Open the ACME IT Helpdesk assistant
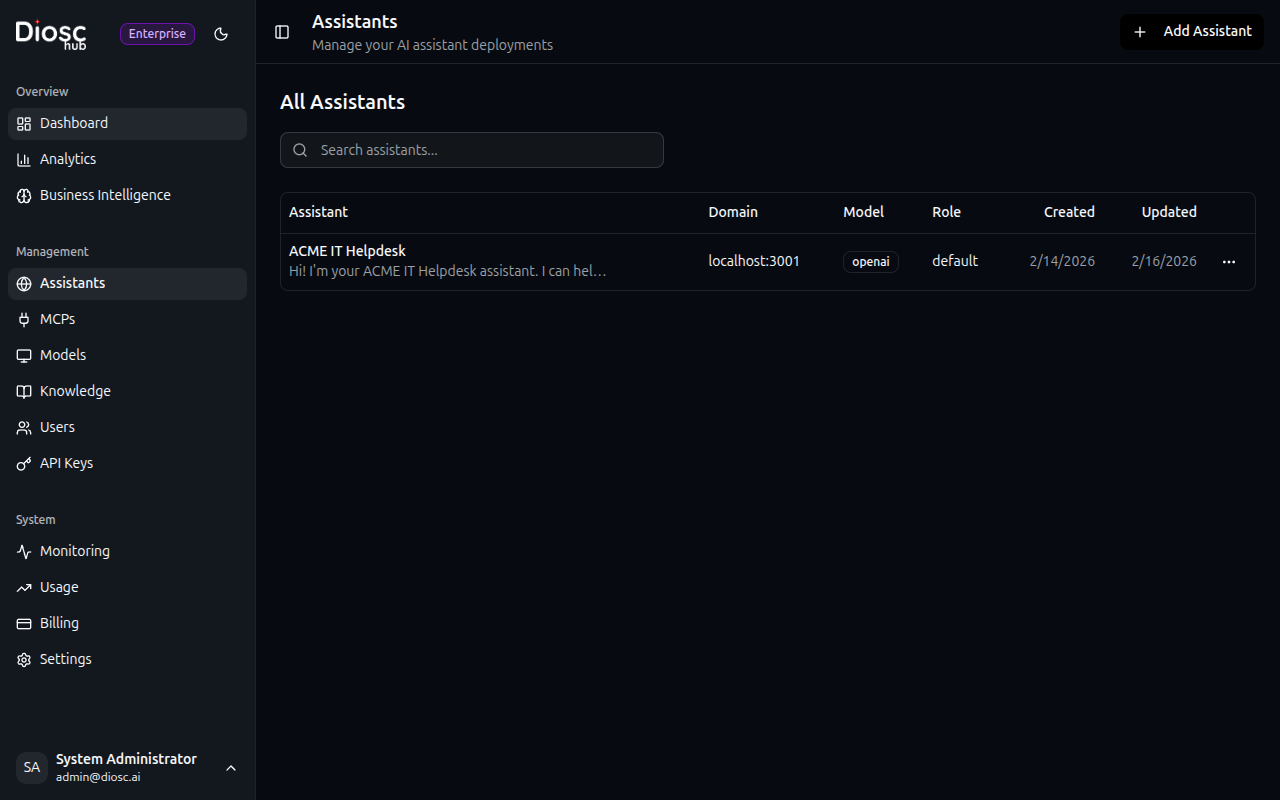Image resolution: width=1280 pixels, height=800 pixels. pyautogui.click(x=347, y=250)
